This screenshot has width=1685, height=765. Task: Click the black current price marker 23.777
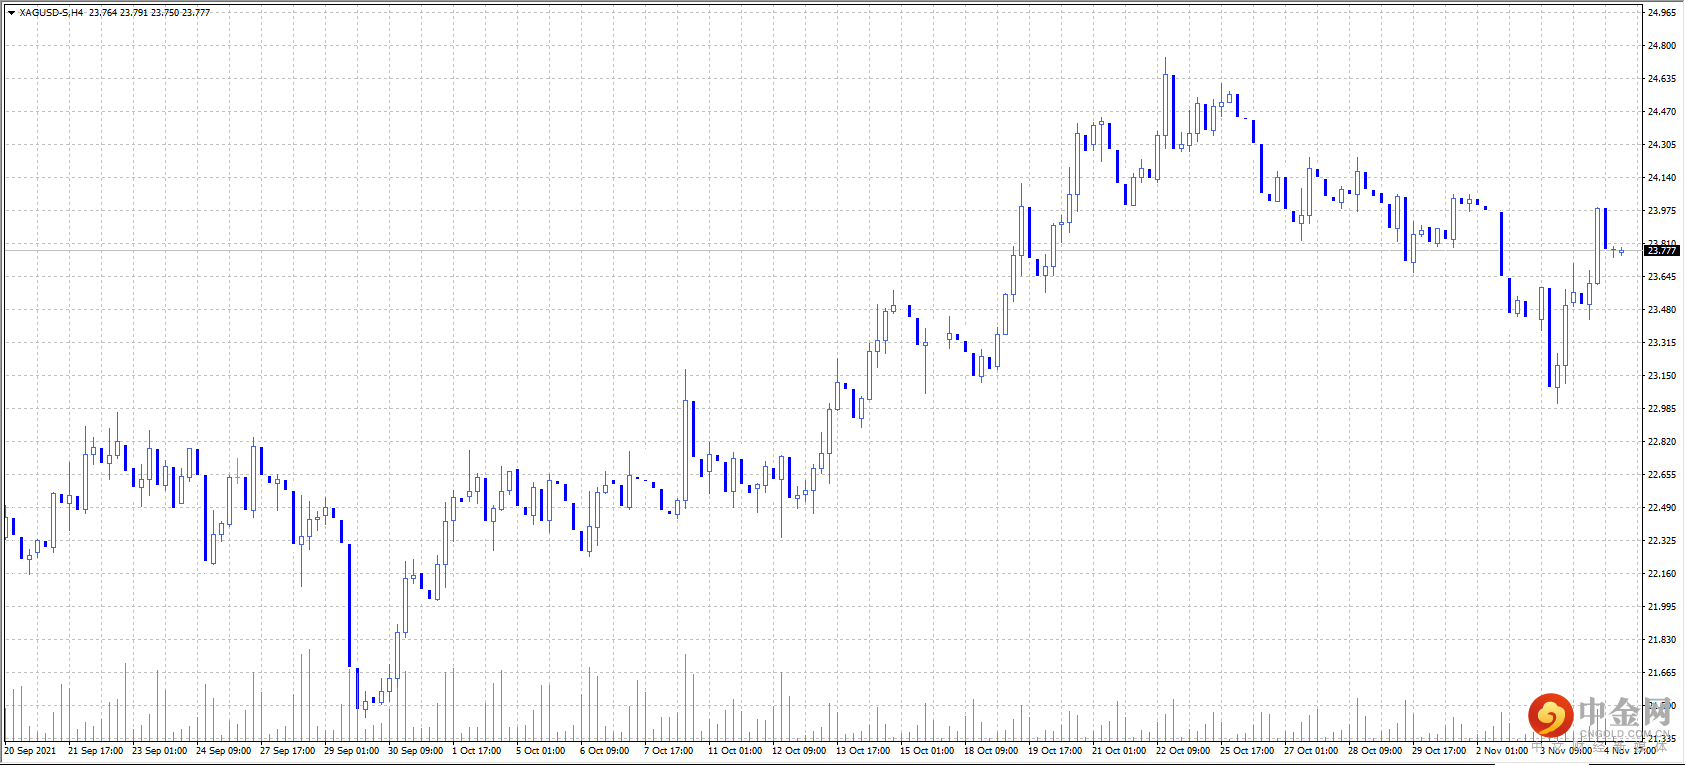click(x=1662, y=251)
